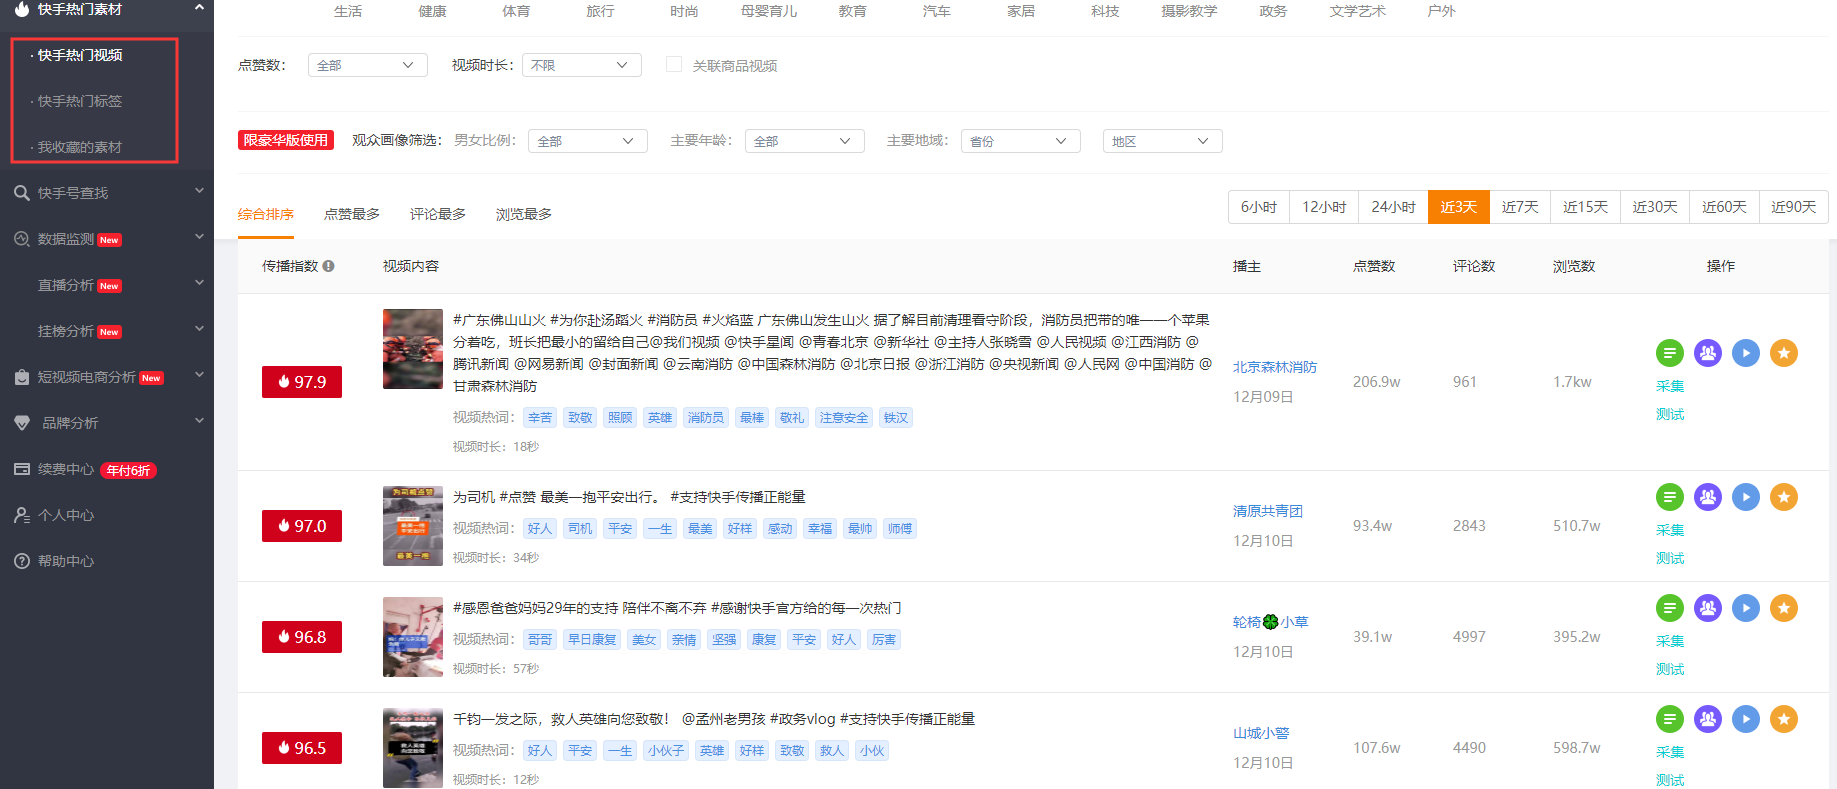This screenshot has height=789, width=1837.
Task: Collapse the 快手热门素材 menu arrow
Action: click(x=199, y=7)
